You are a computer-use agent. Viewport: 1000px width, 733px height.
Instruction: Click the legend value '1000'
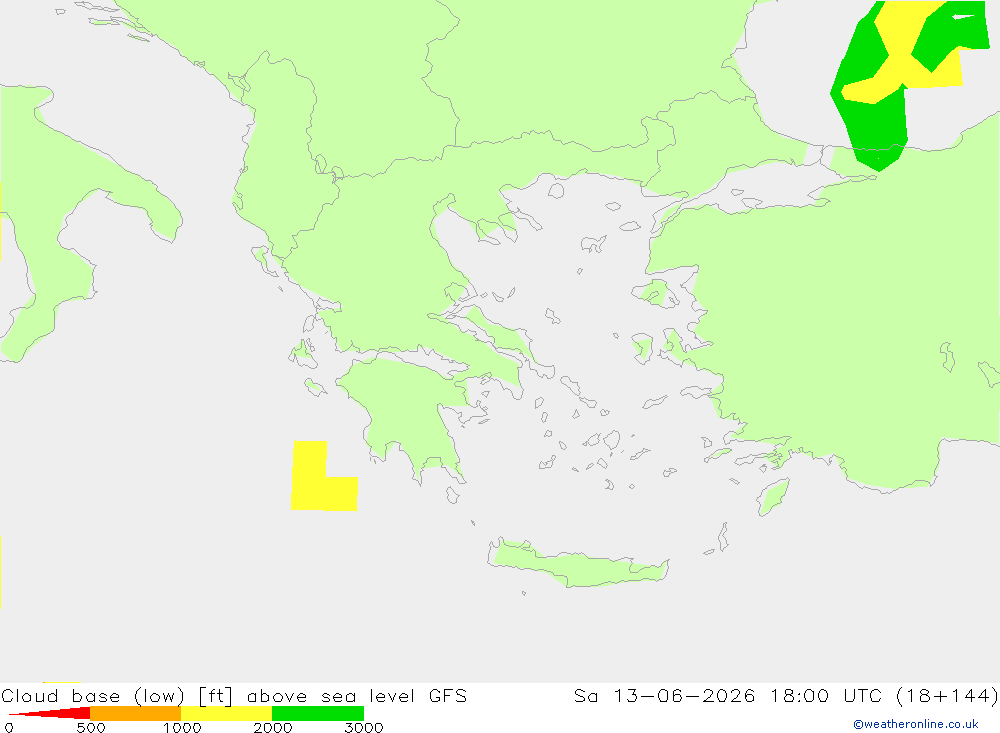click(182, 727)
